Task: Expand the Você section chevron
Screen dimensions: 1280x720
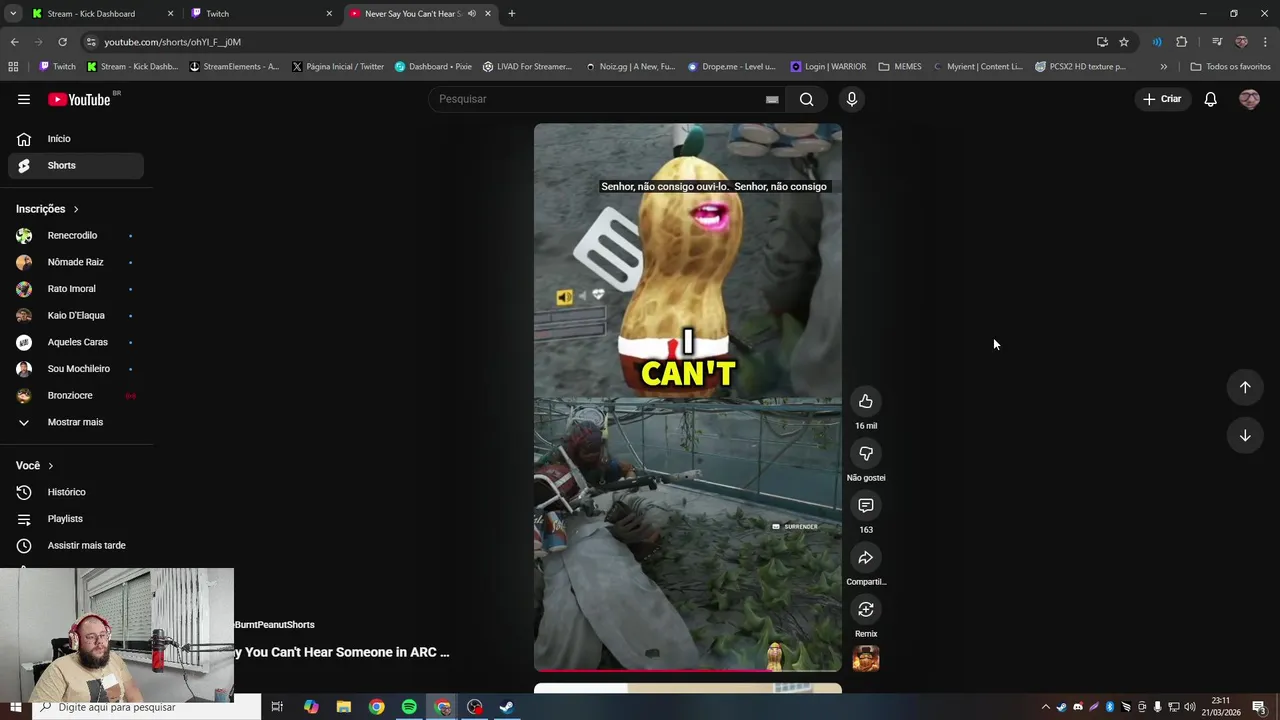Action: pyautogui.click(x=50, y=466)
